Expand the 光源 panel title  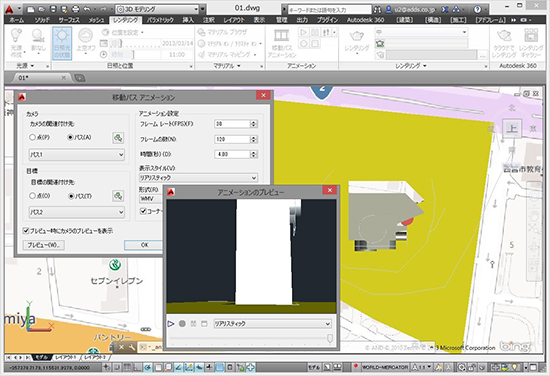pos(25,66)
